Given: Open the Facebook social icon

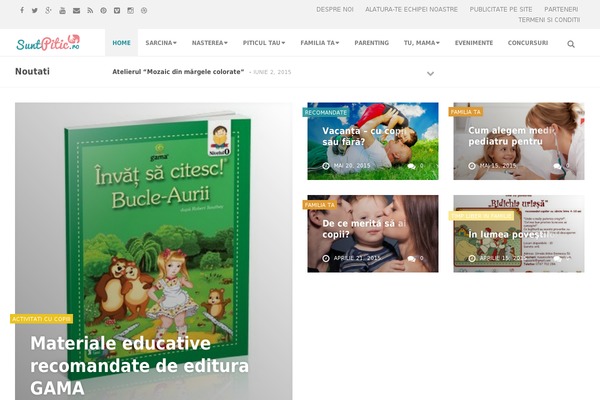Looking at the screenshot, I should coord(22,10).
